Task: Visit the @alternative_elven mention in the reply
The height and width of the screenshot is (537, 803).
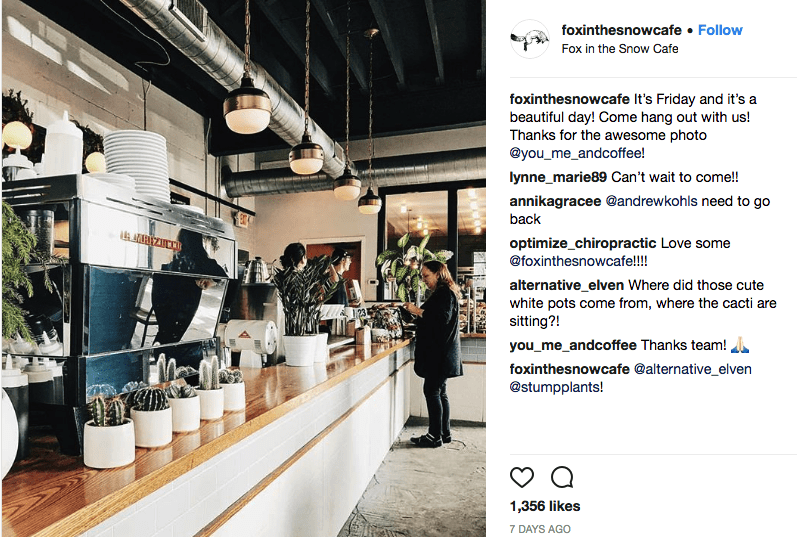Action: click(693, 369)
